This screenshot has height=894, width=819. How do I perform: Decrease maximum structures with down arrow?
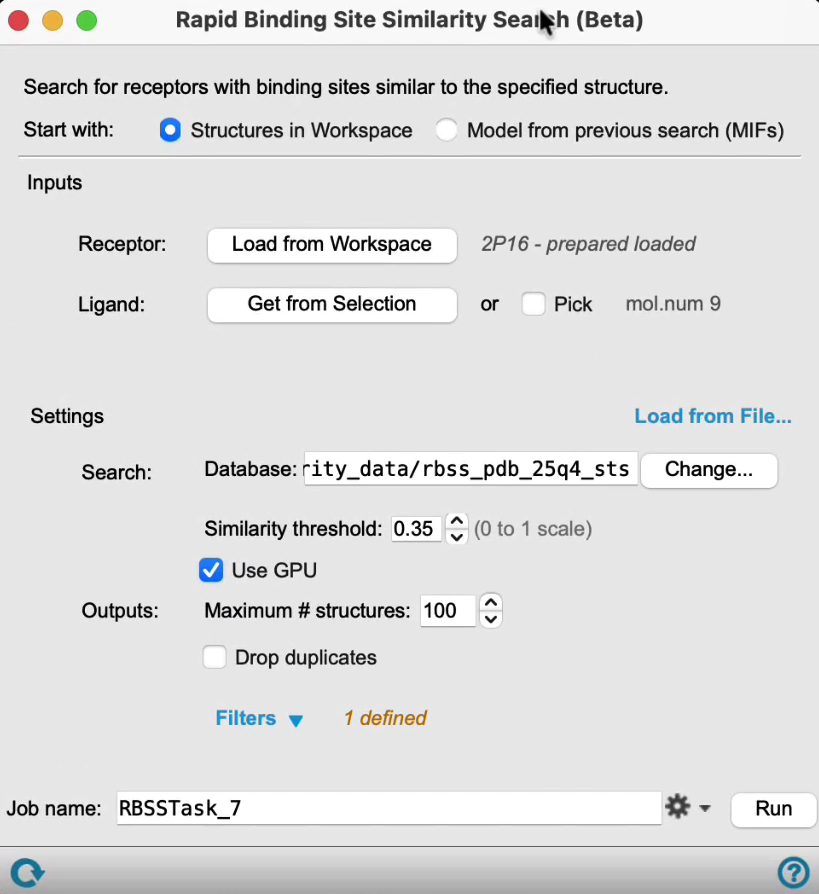(x=491, y=619)
